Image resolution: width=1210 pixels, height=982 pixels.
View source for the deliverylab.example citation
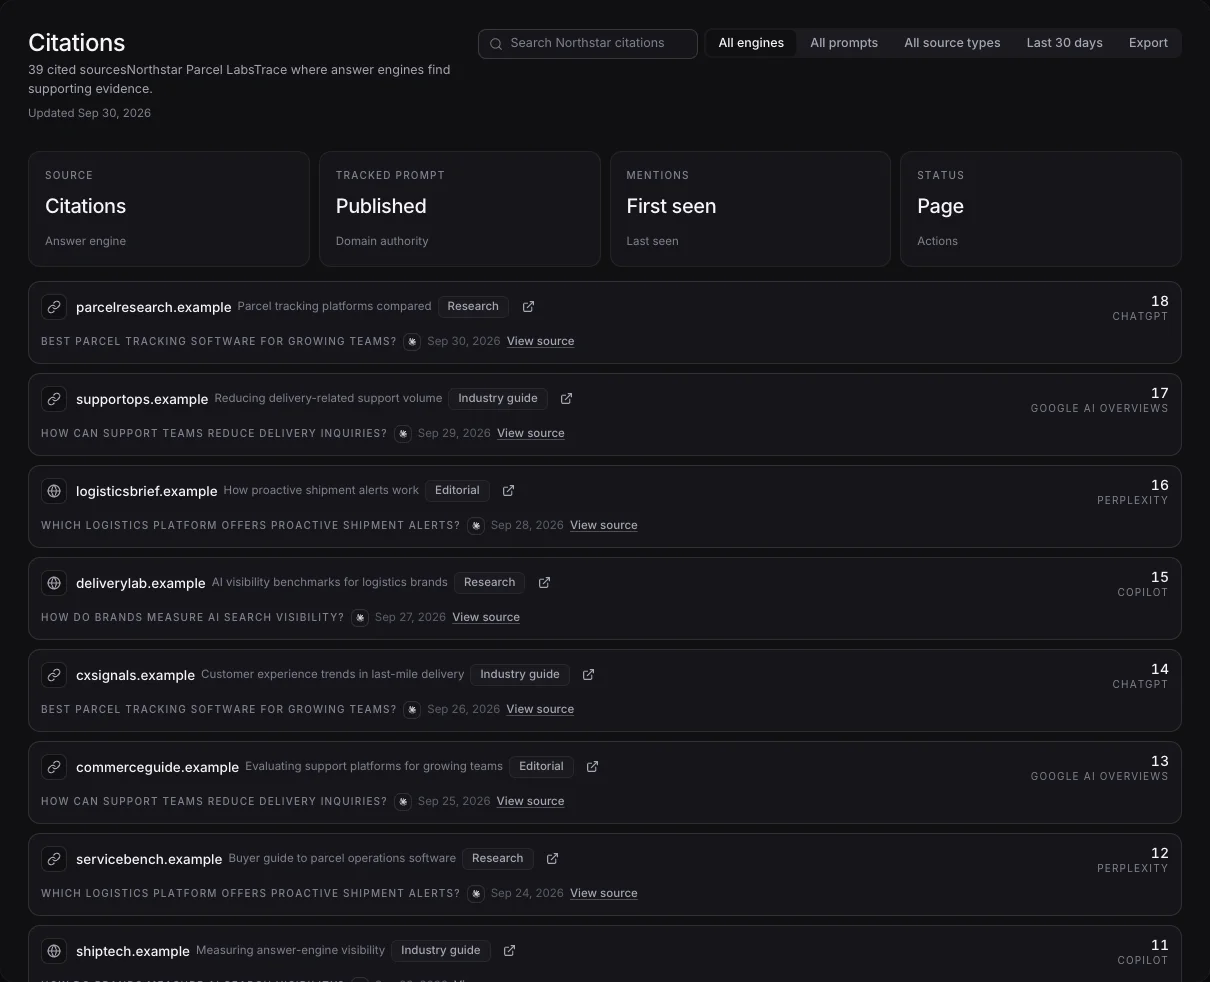[486, 618]
